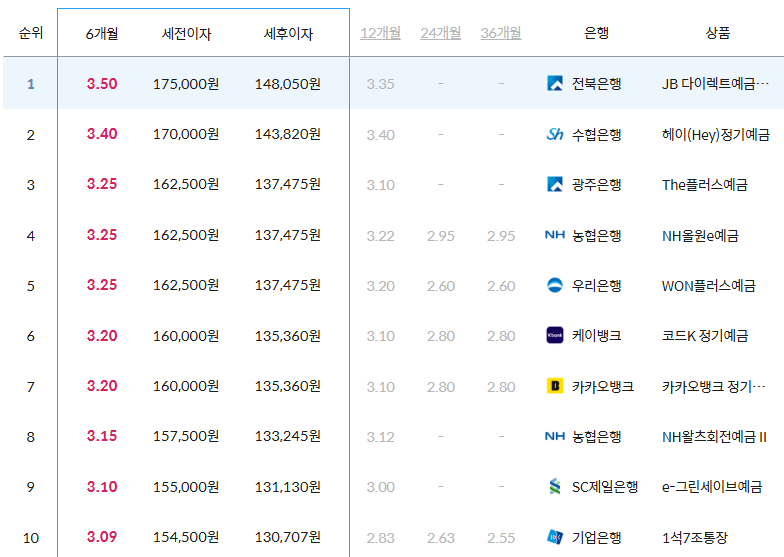Click the 광주은행 bank name
Viewport: 784px width, 557px height.
(596, 184)
